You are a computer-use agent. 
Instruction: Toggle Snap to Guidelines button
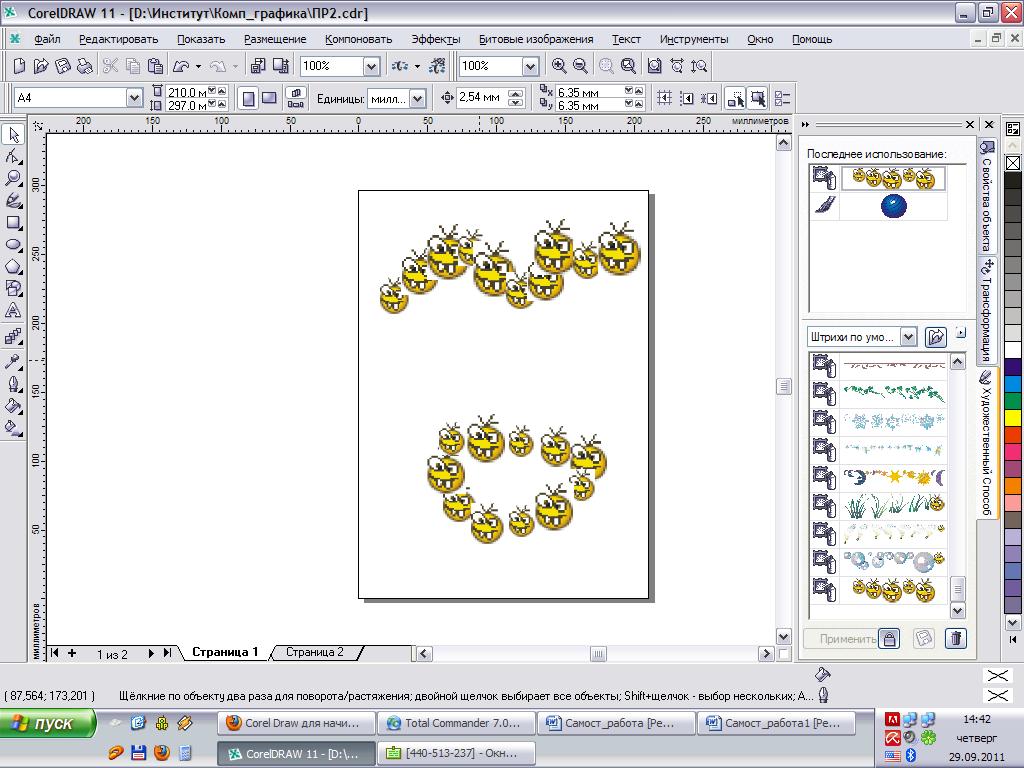pyautogui.click(x=686, y=99)
